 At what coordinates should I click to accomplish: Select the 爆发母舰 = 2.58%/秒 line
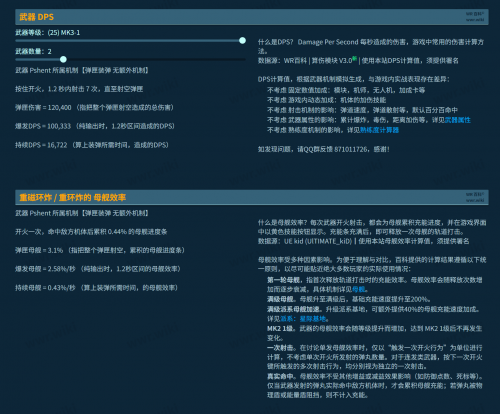click(x=98, y=269)
